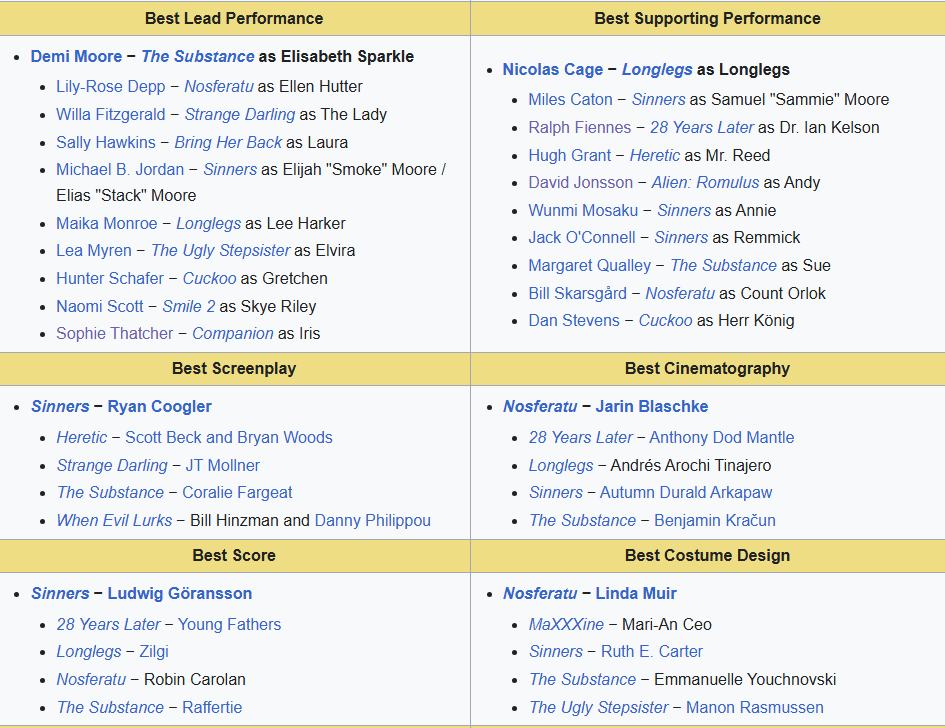Click the Benjamin Kračun link
Viewport: 945px width, 728px height.
point(715,521)
